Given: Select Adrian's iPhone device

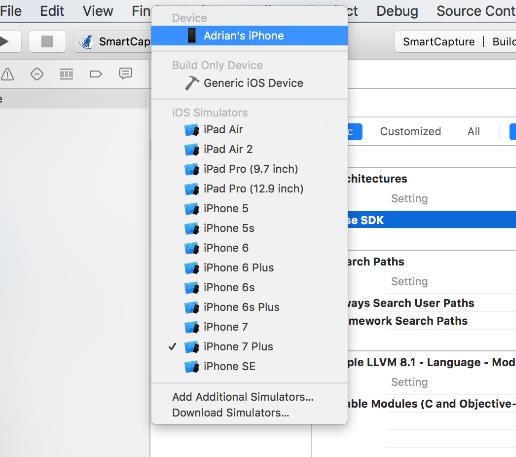Looking at the screenshot, I should click(x=249, y=36).
